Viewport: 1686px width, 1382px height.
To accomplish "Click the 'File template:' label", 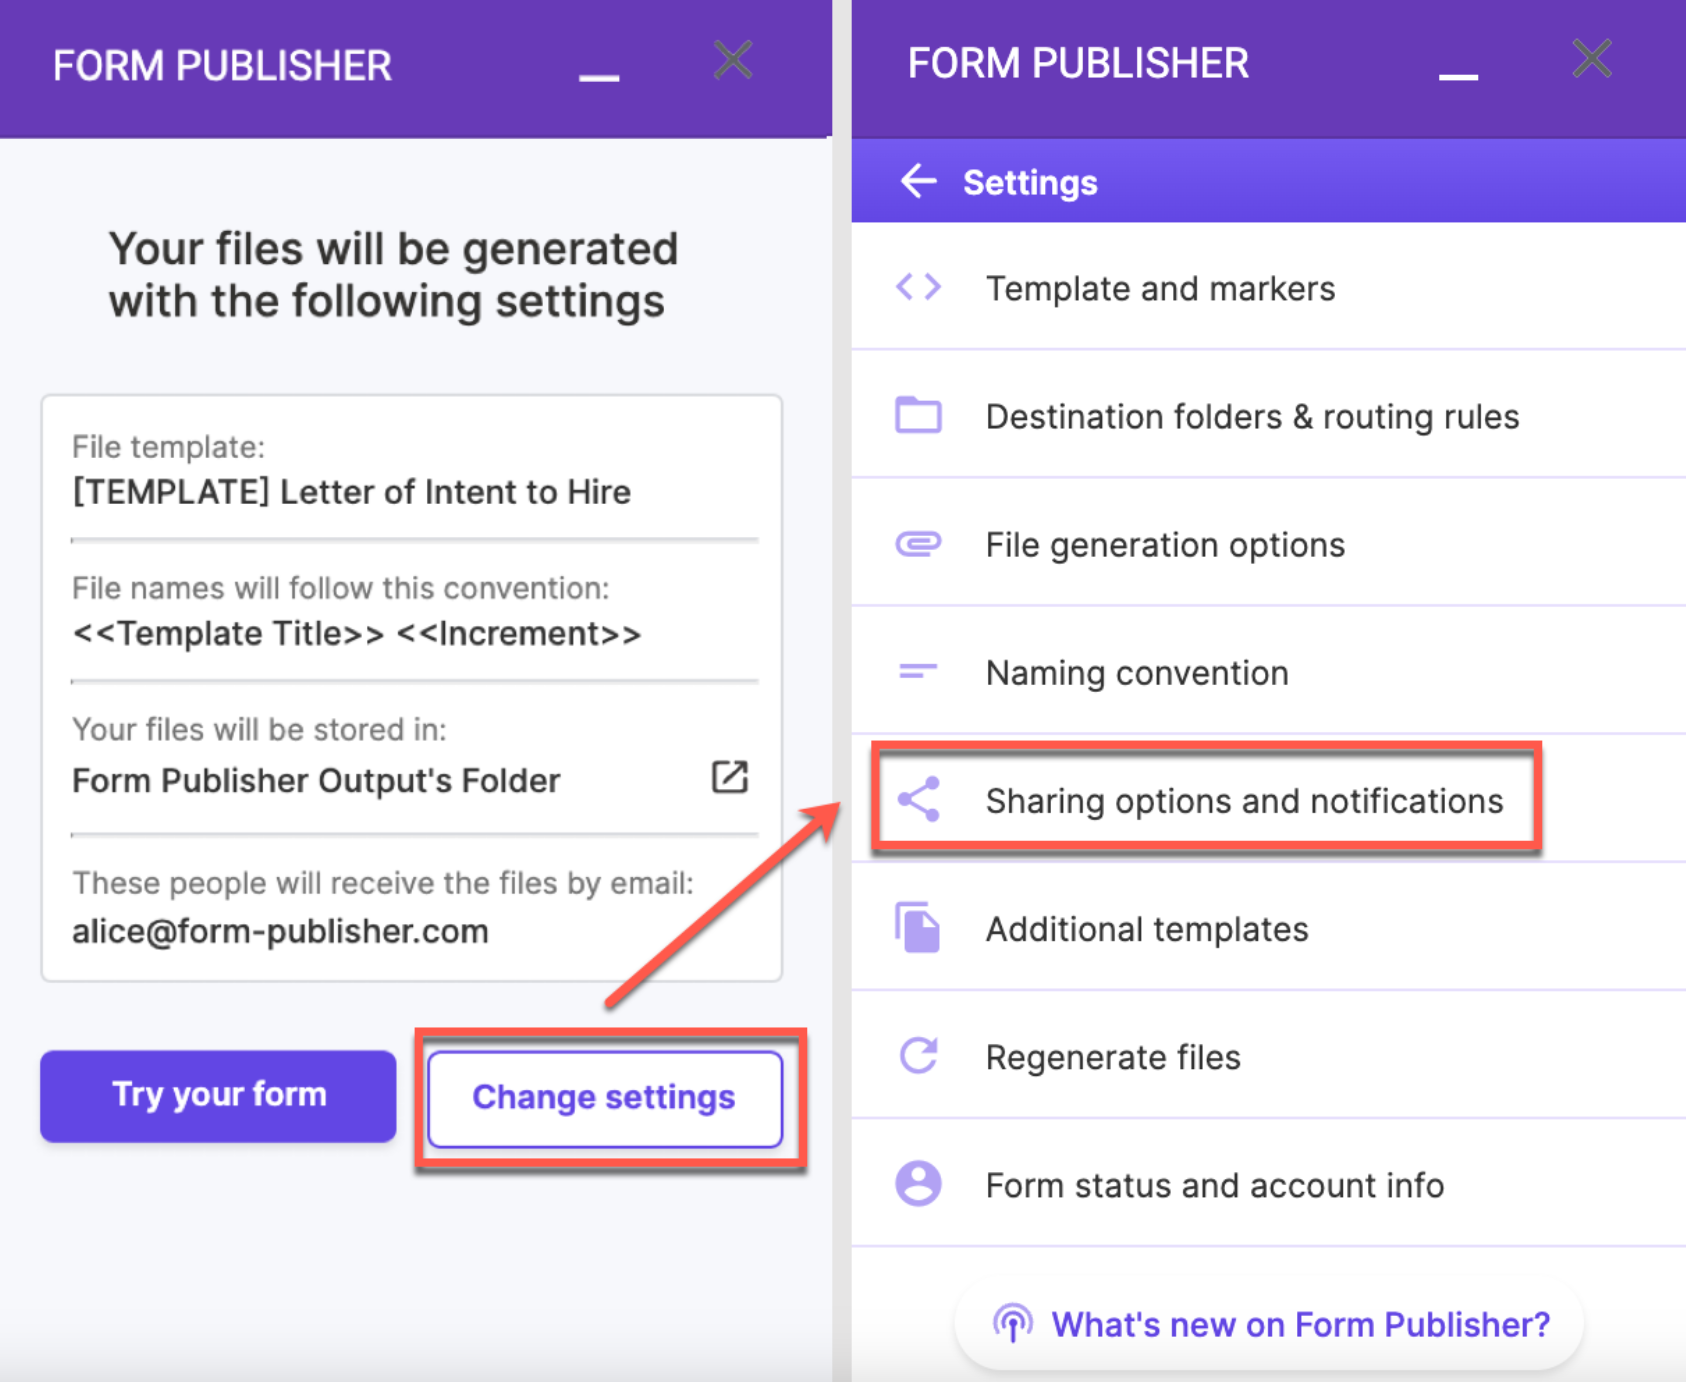I will [168, 447].
